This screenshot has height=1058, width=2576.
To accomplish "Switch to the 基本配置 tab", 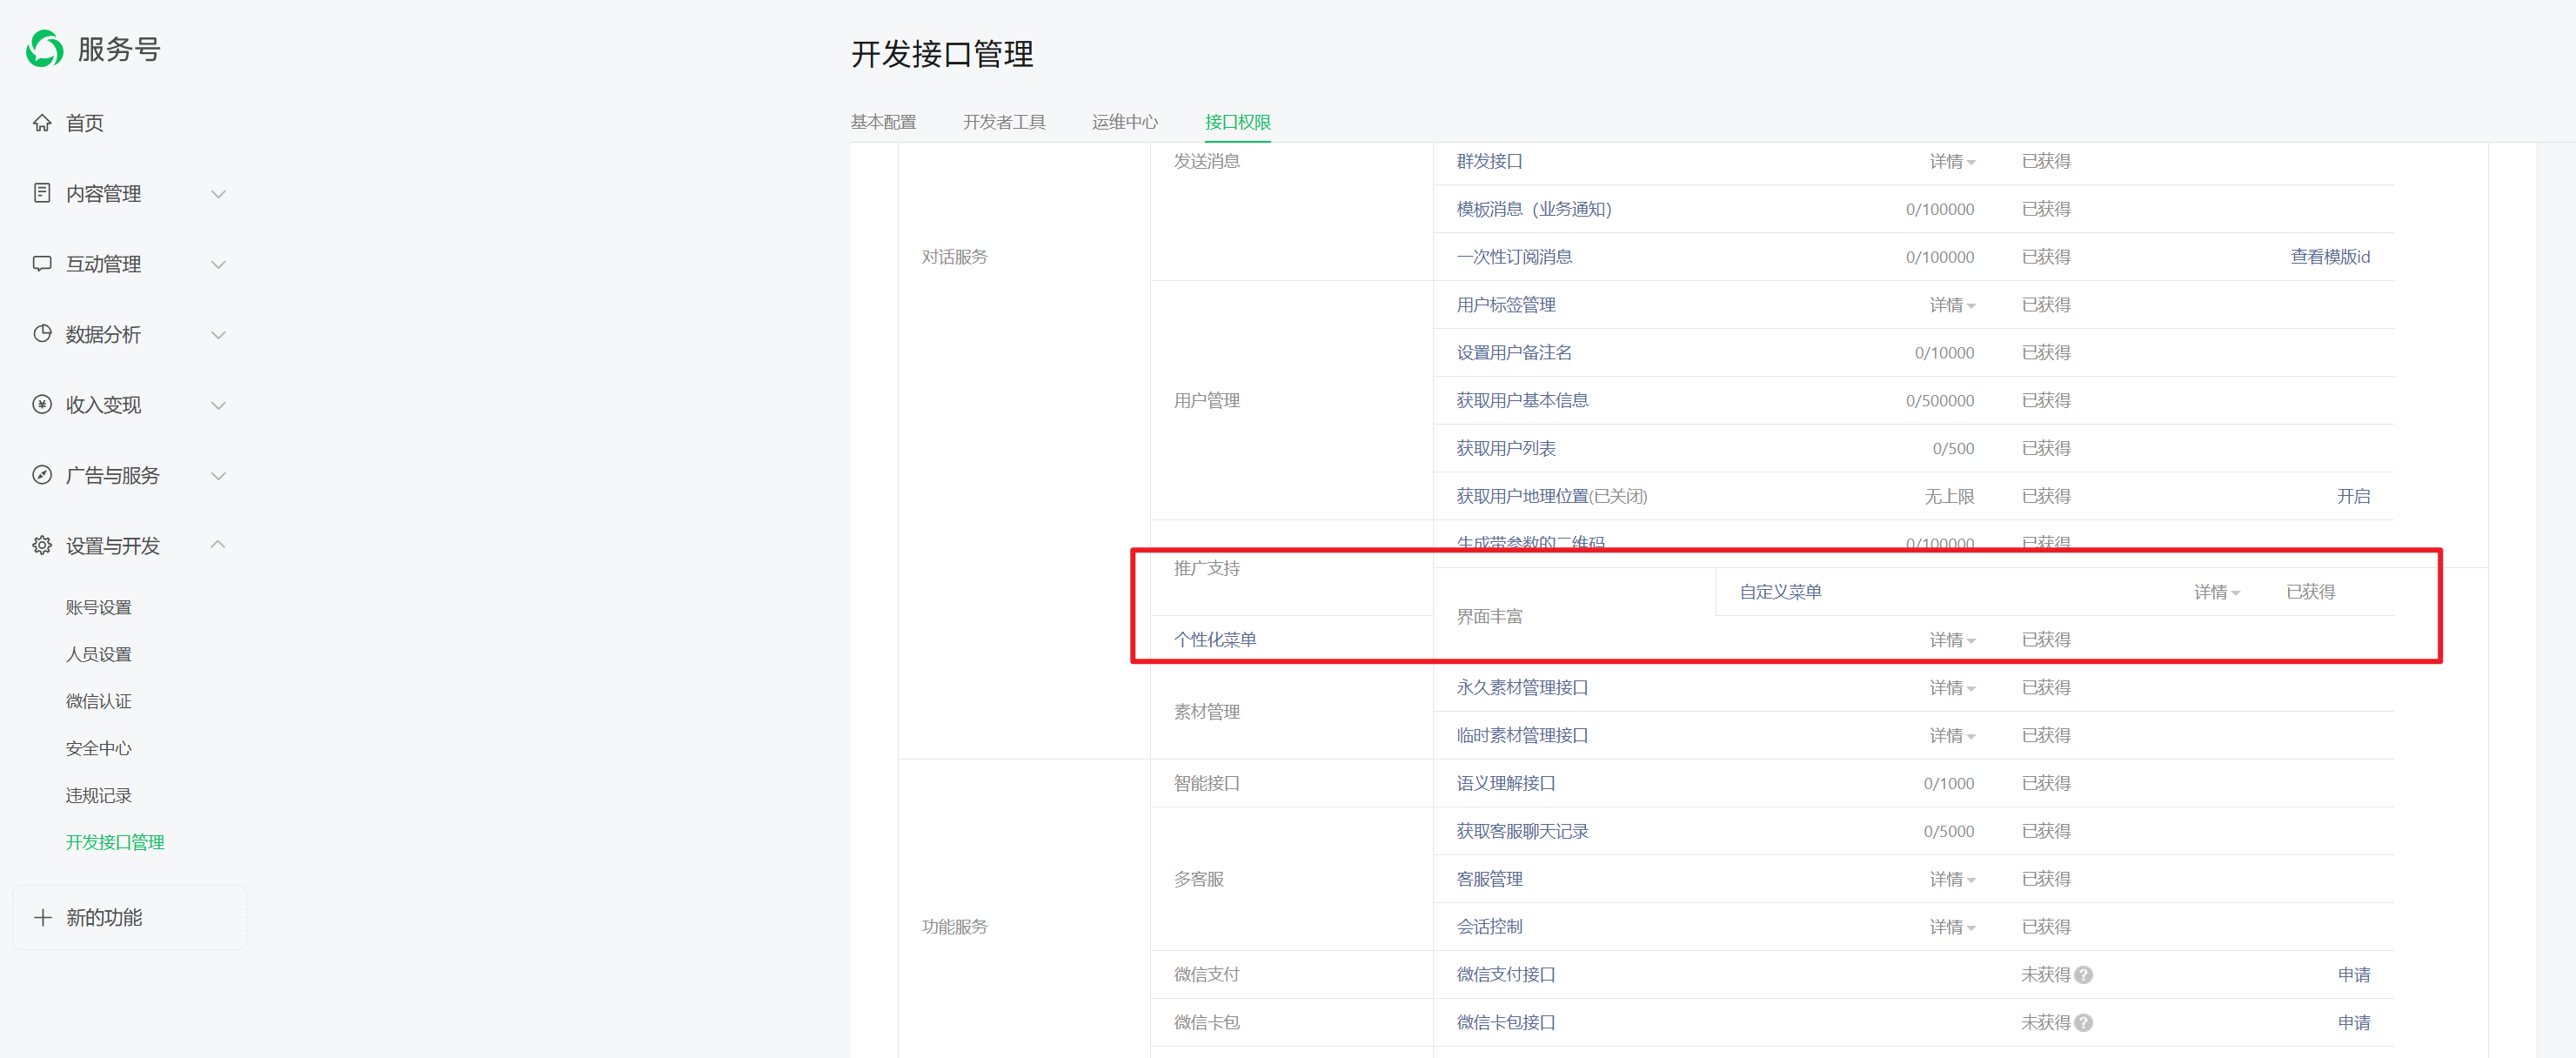I will tap(883, 122).
